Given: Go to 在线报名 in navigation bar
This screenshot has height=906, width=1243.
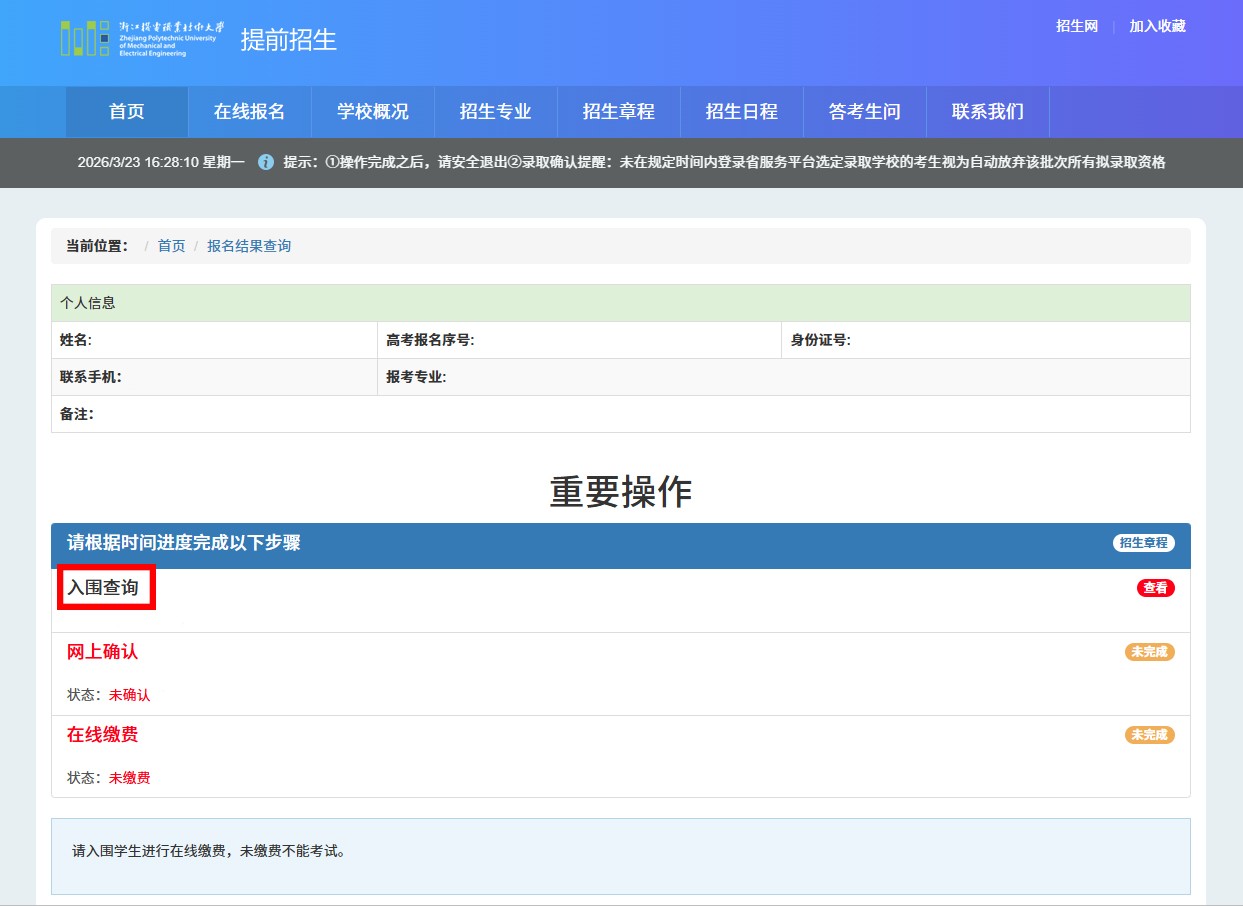Looking at the screenshot, I should pyautogui.click(x=249, y=112).
